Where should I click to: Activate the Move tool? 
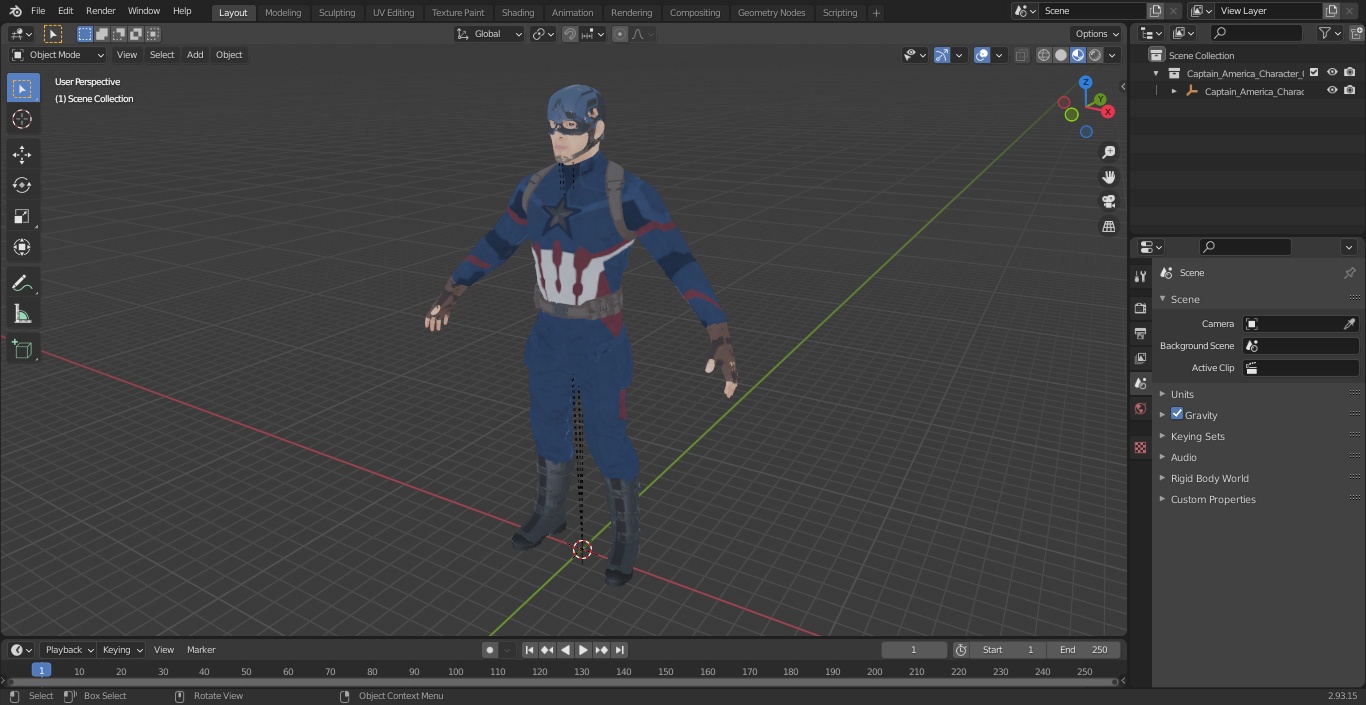coord(22,154)
